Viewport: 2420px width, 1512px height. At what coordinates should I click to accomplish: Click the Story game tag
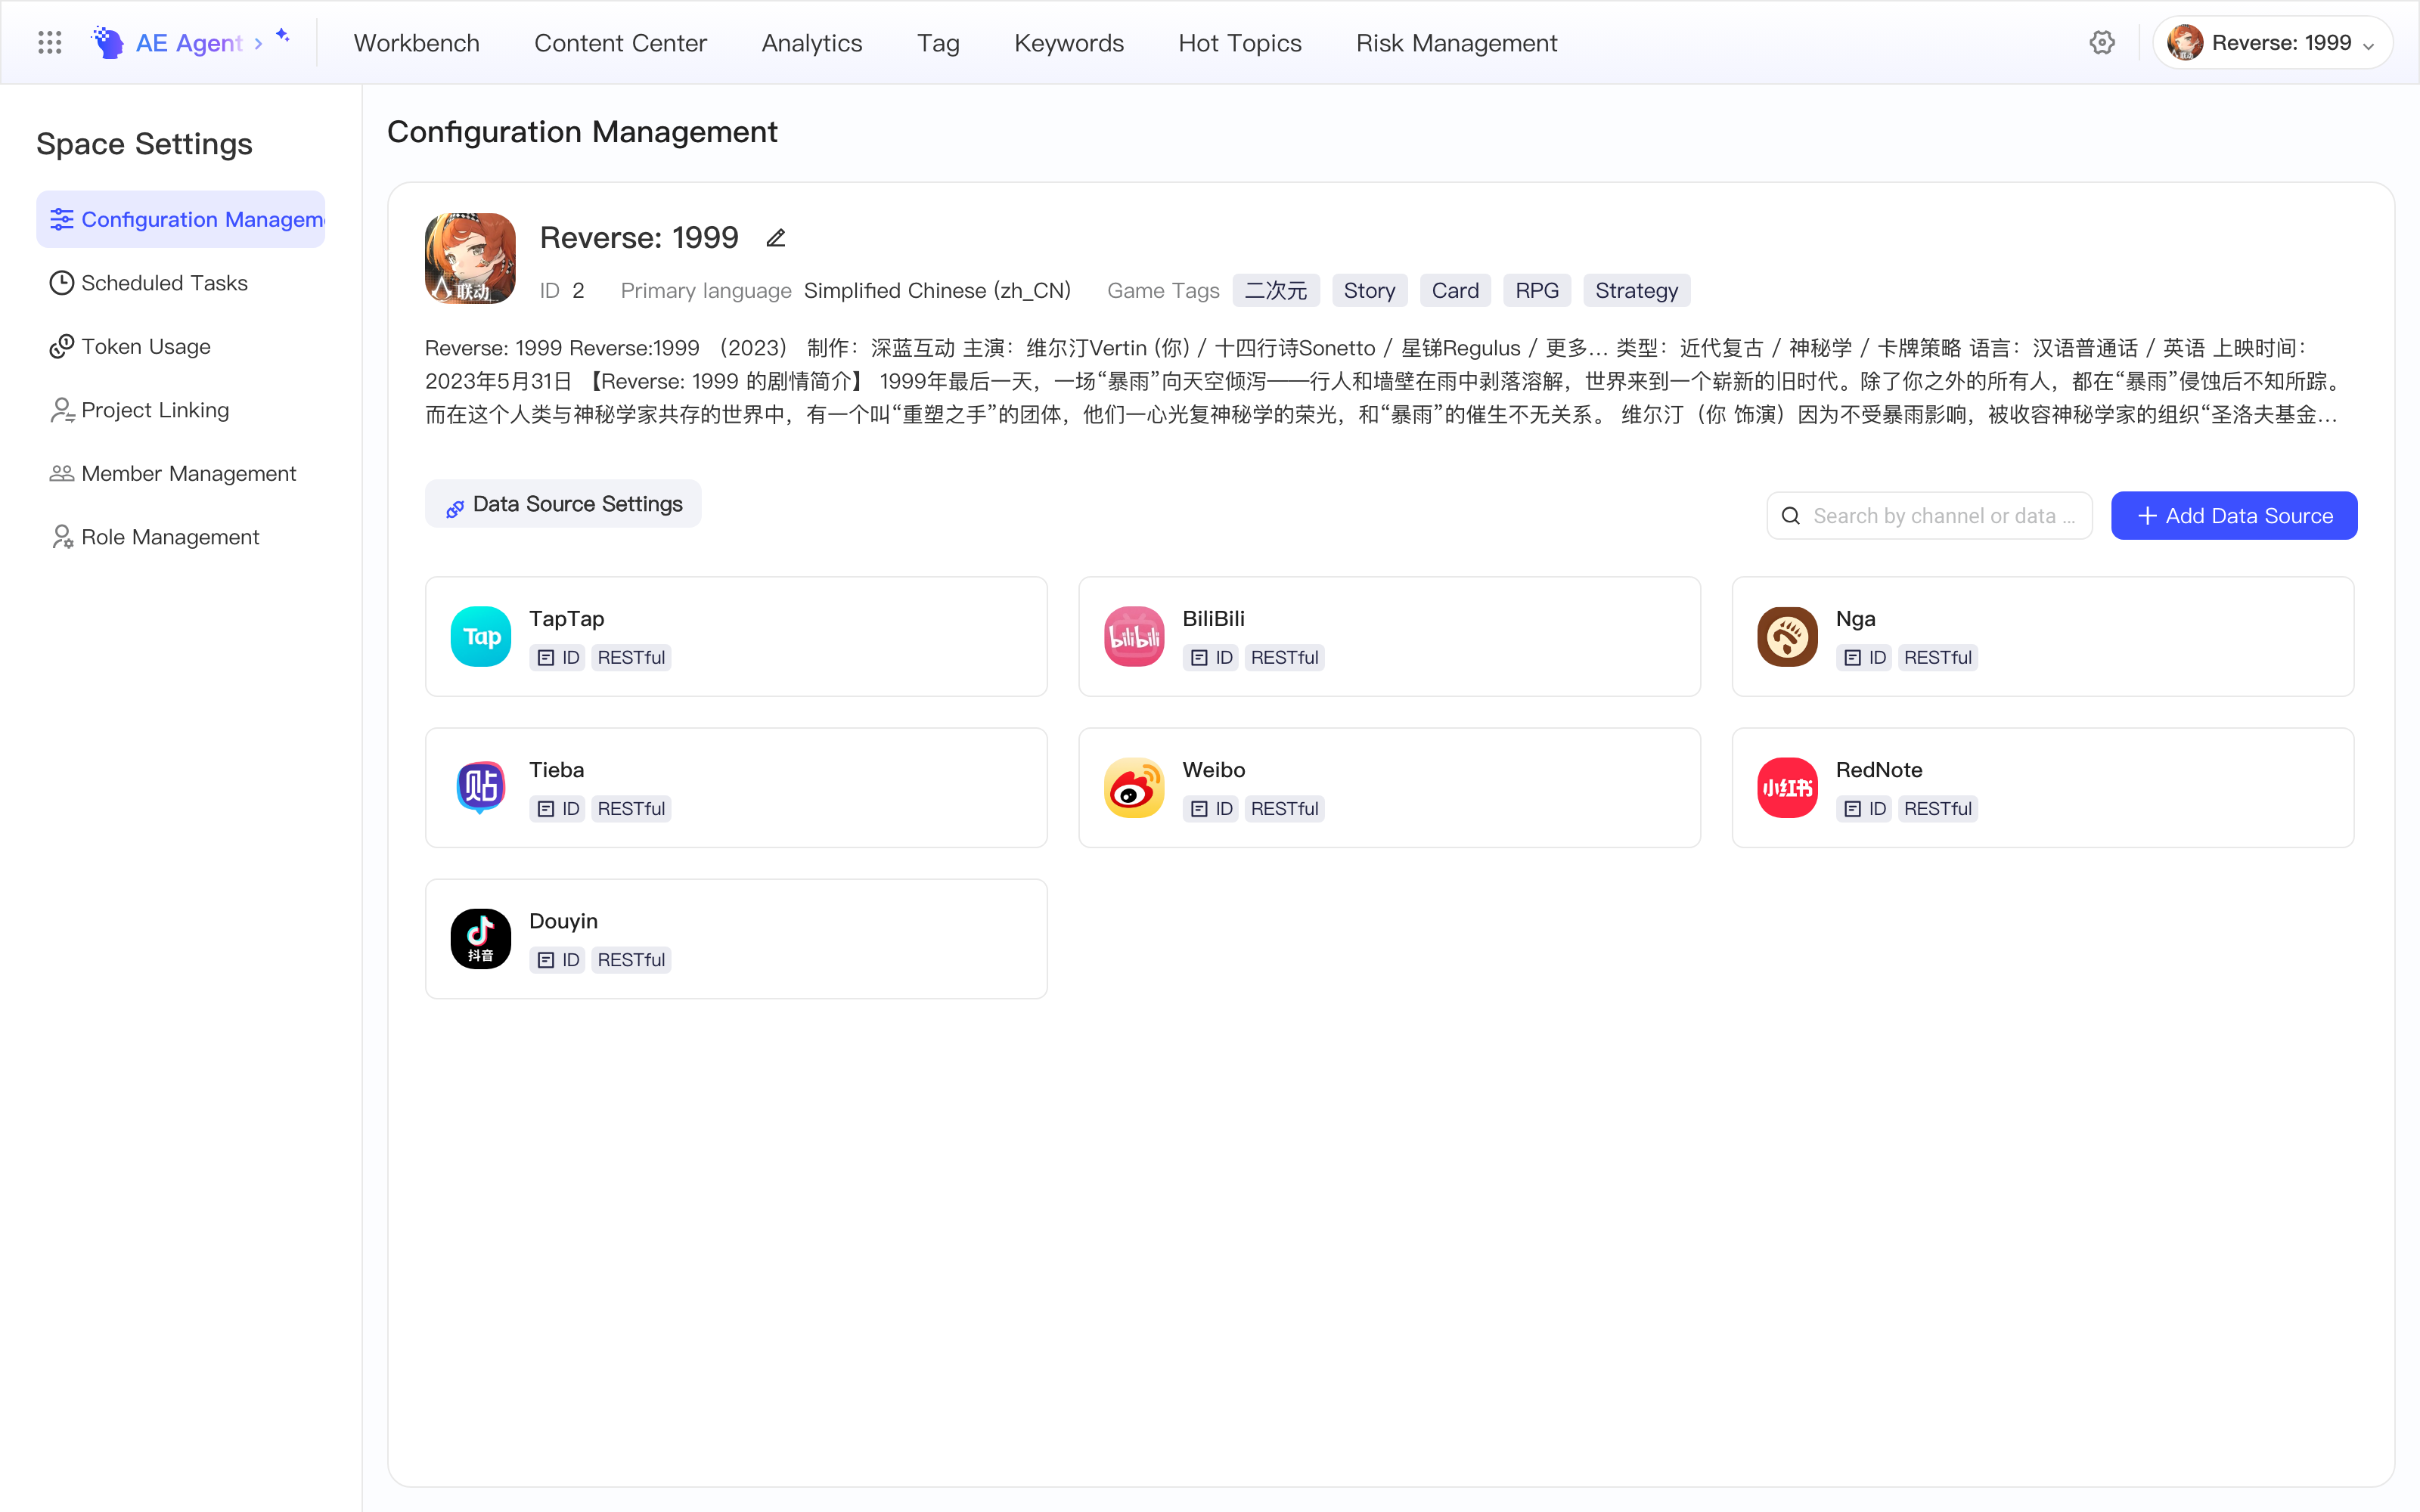pos(1369,290)
